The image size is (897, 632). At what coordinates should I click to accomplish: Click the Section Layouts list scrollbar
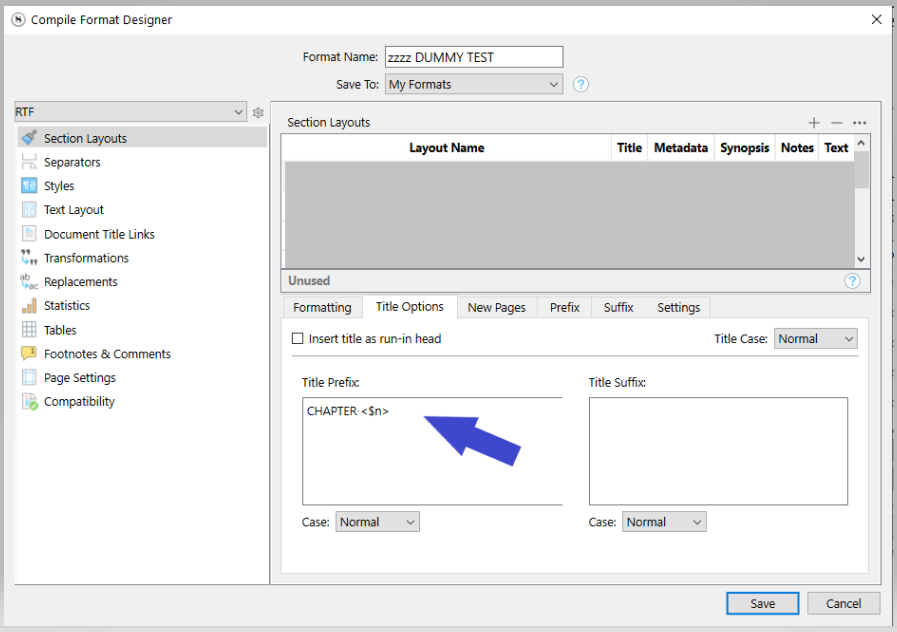pos(861,200)
